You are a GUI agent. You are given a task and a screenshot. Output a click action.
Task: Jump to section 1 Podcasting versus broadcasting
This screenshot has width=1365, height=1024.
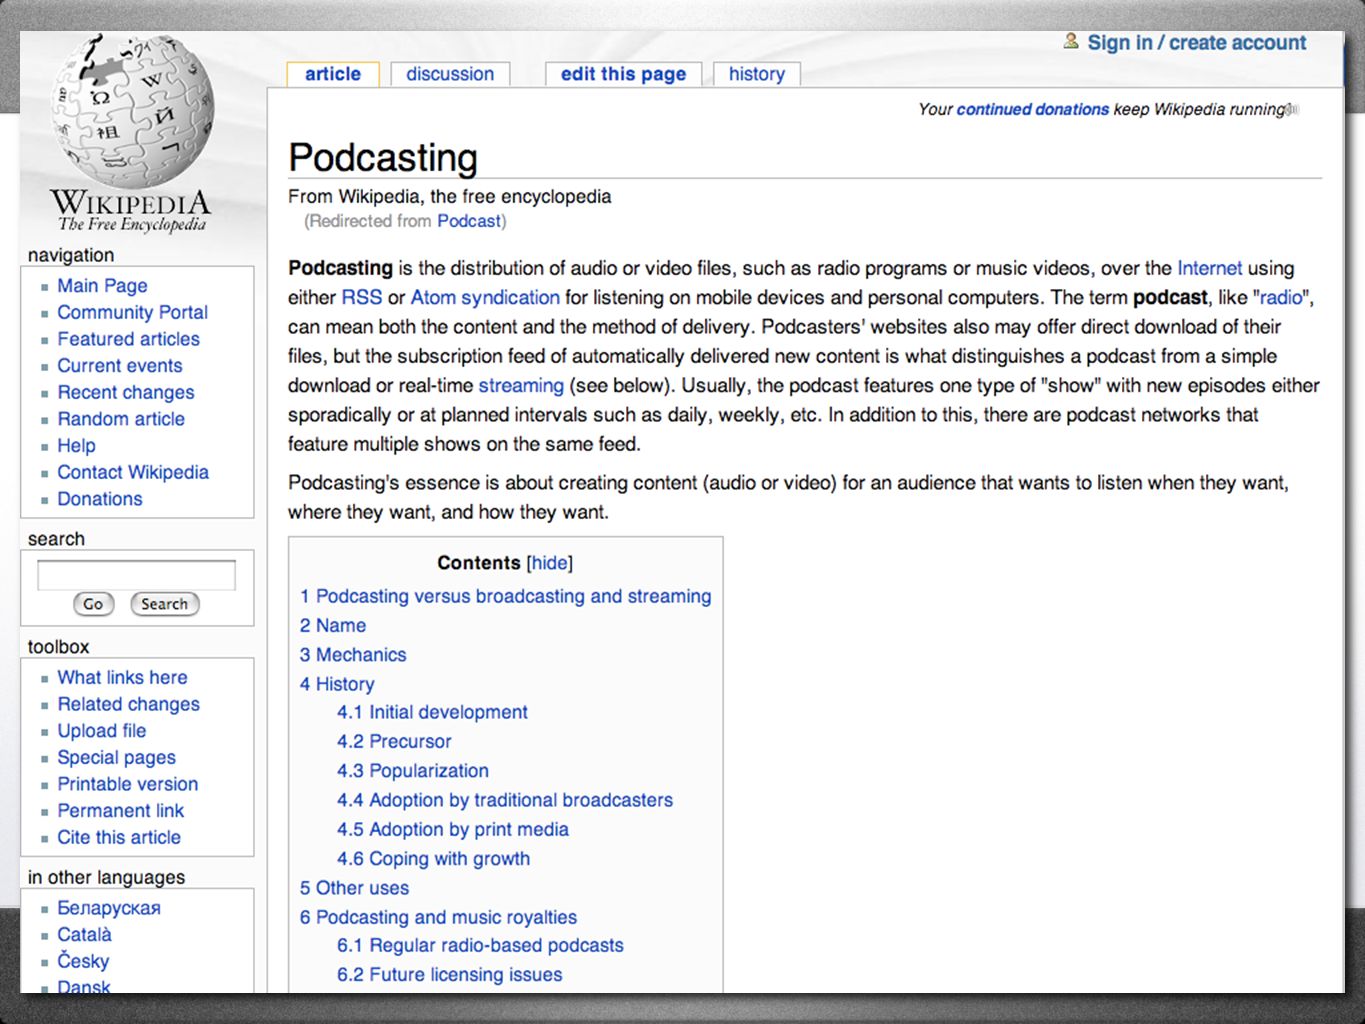pos(506,596)
